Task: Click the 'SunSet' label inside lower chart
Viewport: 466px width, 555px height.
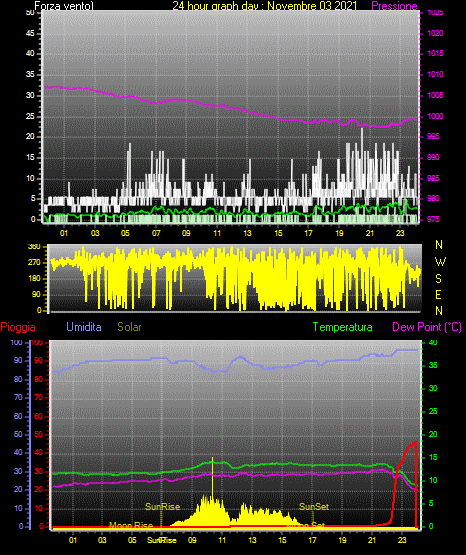Action: (x=314, y=507)
